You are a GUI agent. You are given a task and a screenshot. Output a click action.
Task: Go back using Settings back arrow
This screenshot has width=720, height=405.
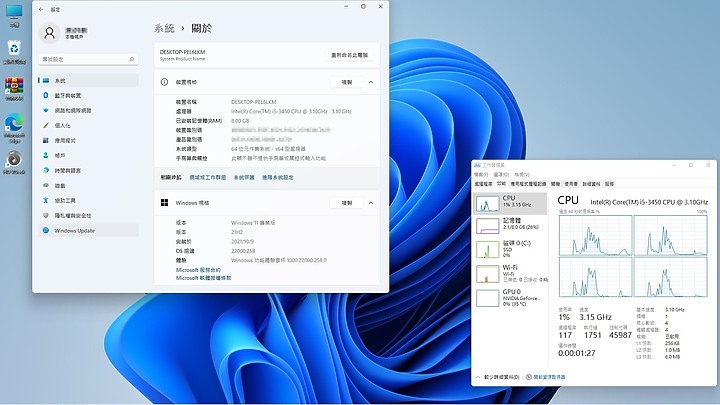(x=41, y=9)
